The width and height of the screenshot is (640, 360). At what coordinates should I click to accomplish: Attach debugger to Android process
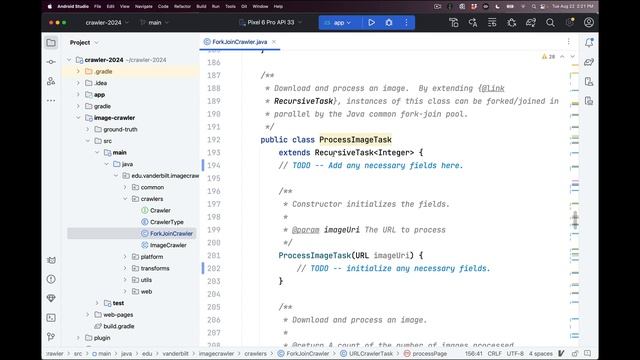511,23
